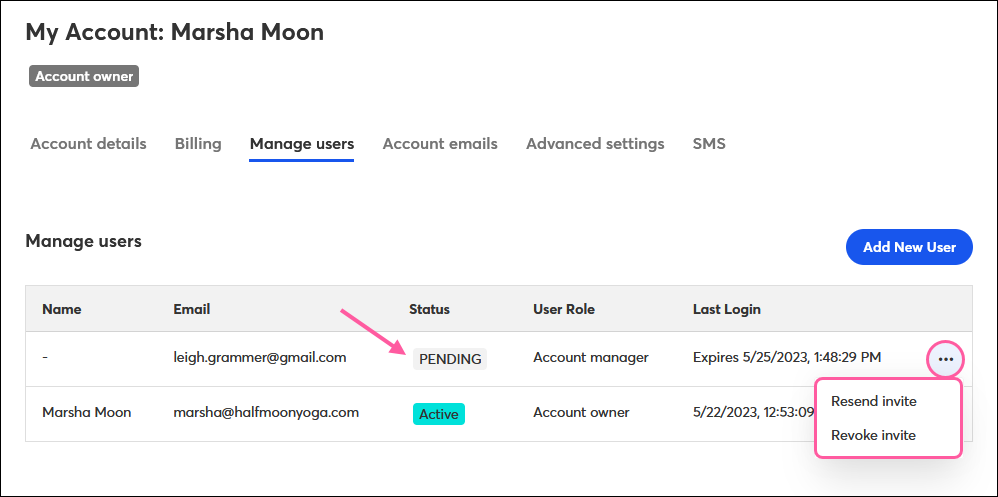Click the Manage users section heading
998x497 pixels.
[83, 242]
